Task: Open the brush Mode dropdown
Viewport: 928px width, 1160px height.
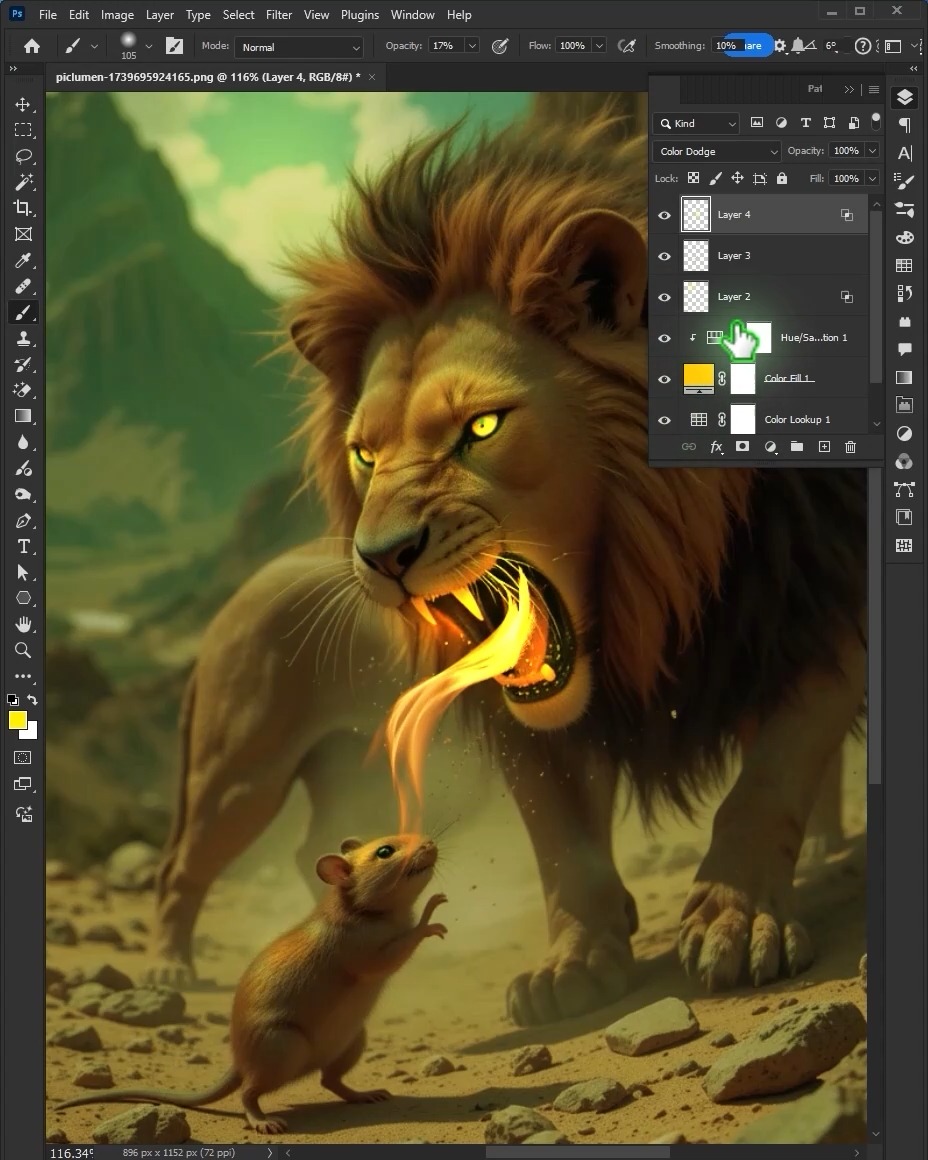Action: (300, 47)
